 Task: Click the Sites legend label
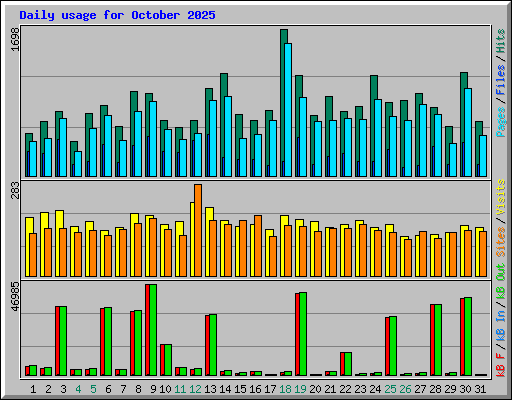[x=501, y=242]
